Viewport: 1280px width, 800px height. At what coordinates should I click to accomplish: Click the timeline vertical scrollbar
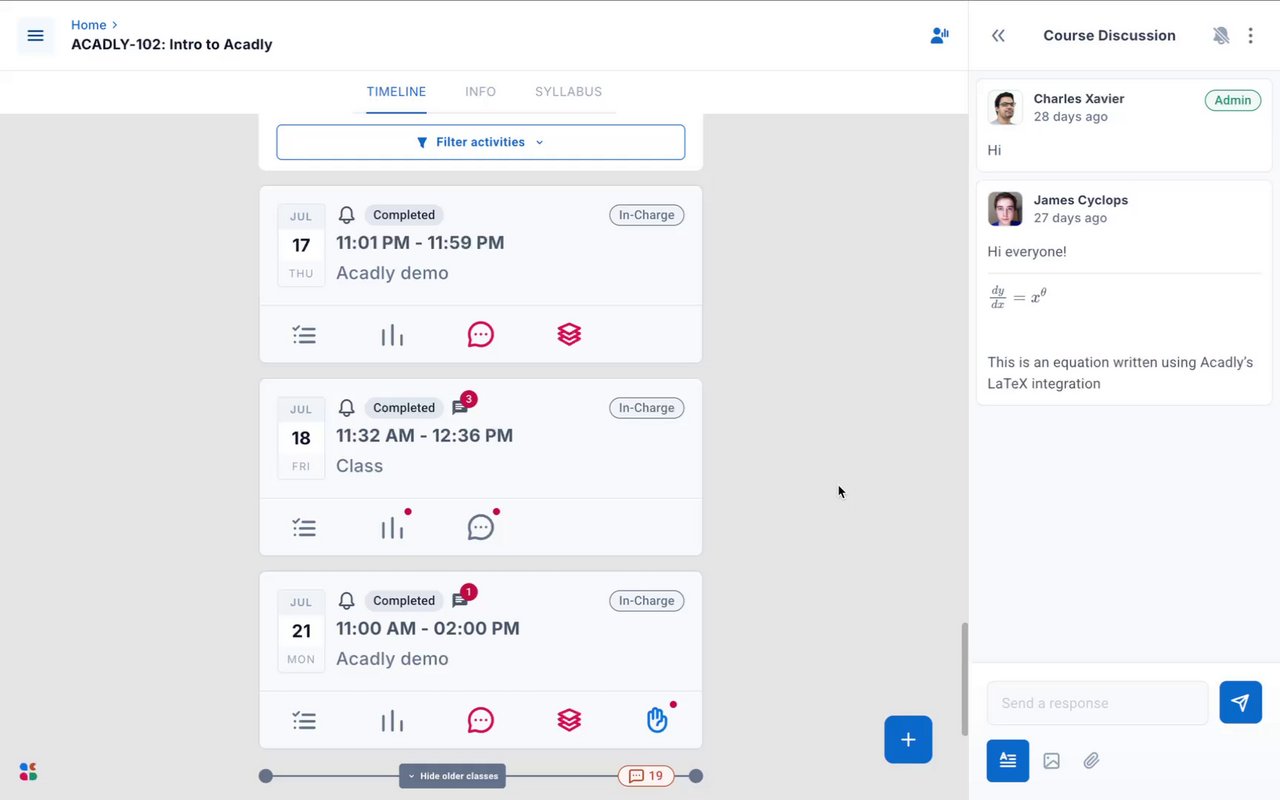[964, 678]
